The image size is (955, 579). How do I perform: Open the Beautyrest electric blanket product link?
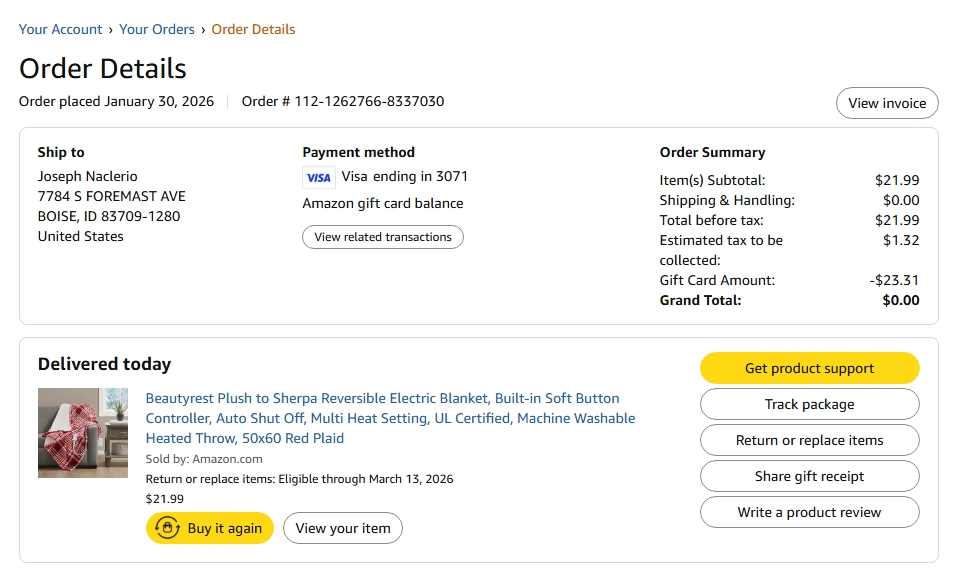(x=390, y=418)
